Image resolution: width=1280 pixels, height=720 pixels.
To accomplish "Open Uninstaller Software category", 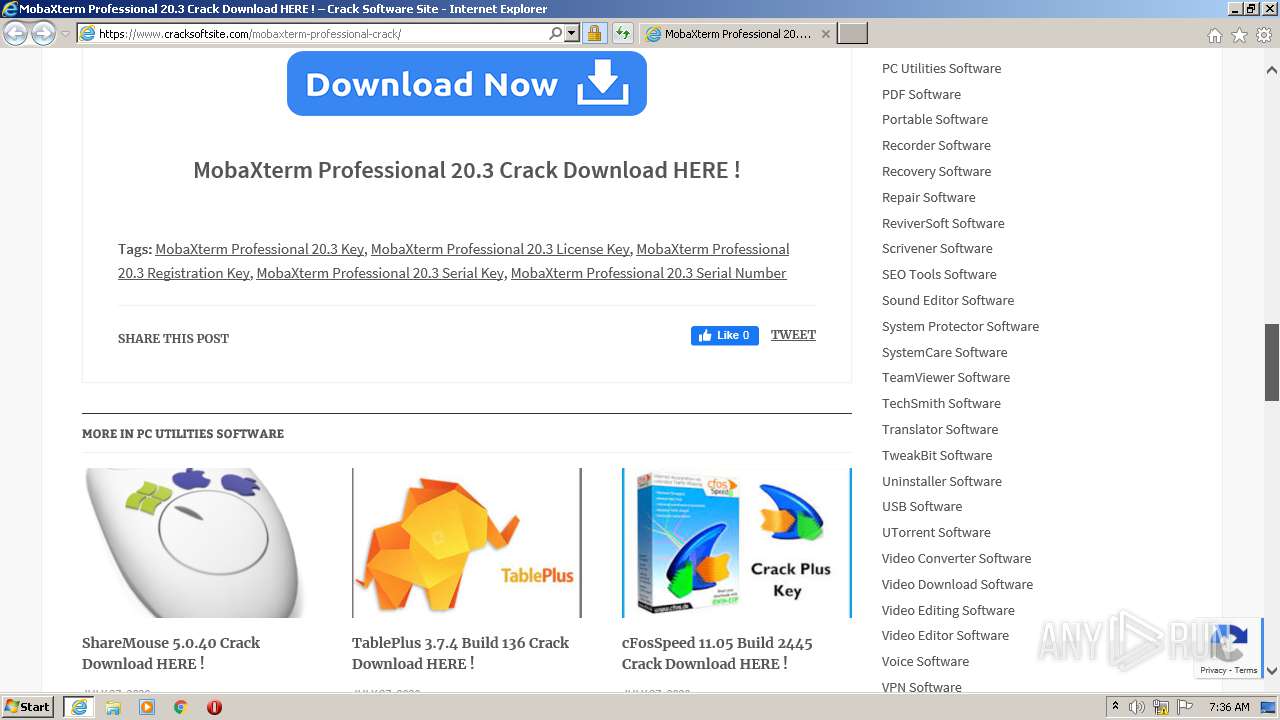I will (942, 481).
